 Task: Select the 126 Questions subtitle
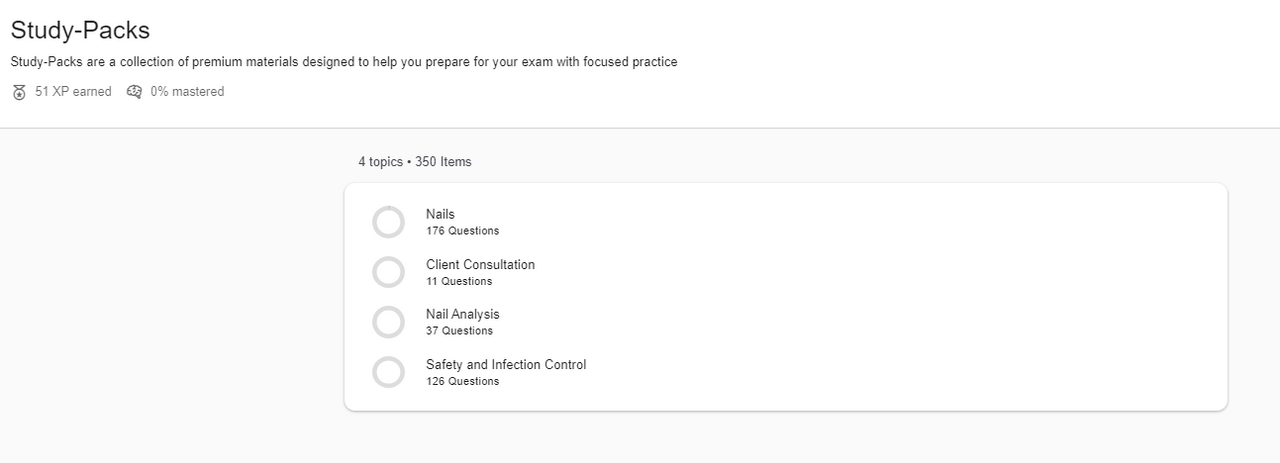pyautogui.click(x=462, y=381)
